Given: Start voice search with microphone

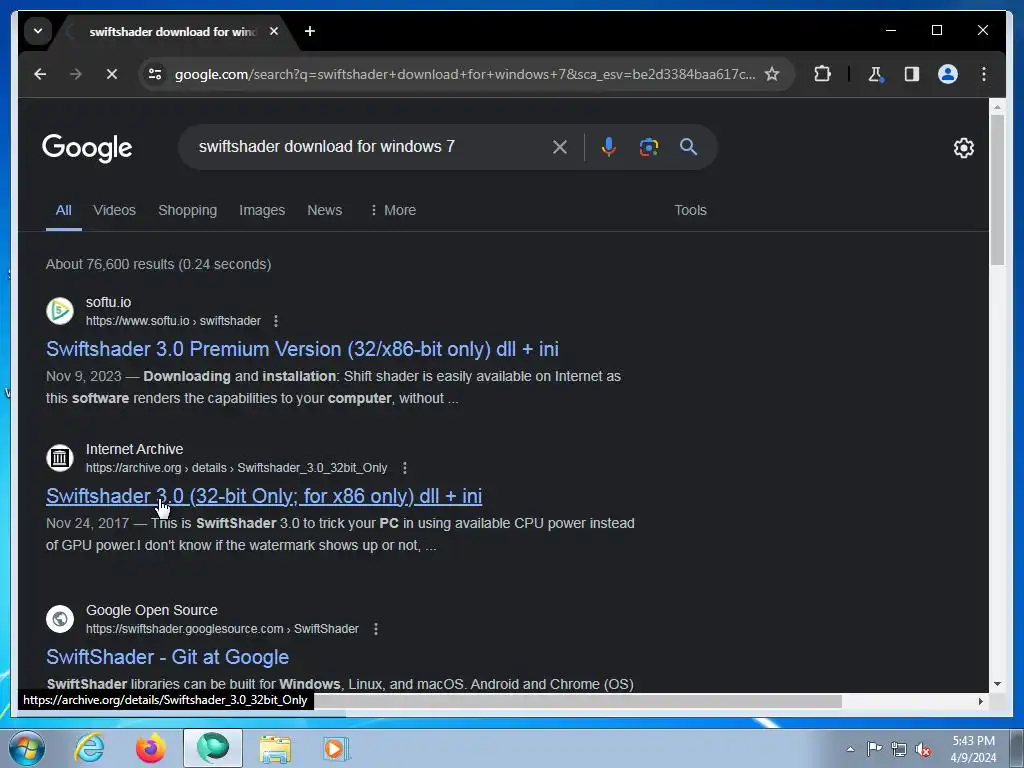Looking at the screenshot, I should pos(609,147).
